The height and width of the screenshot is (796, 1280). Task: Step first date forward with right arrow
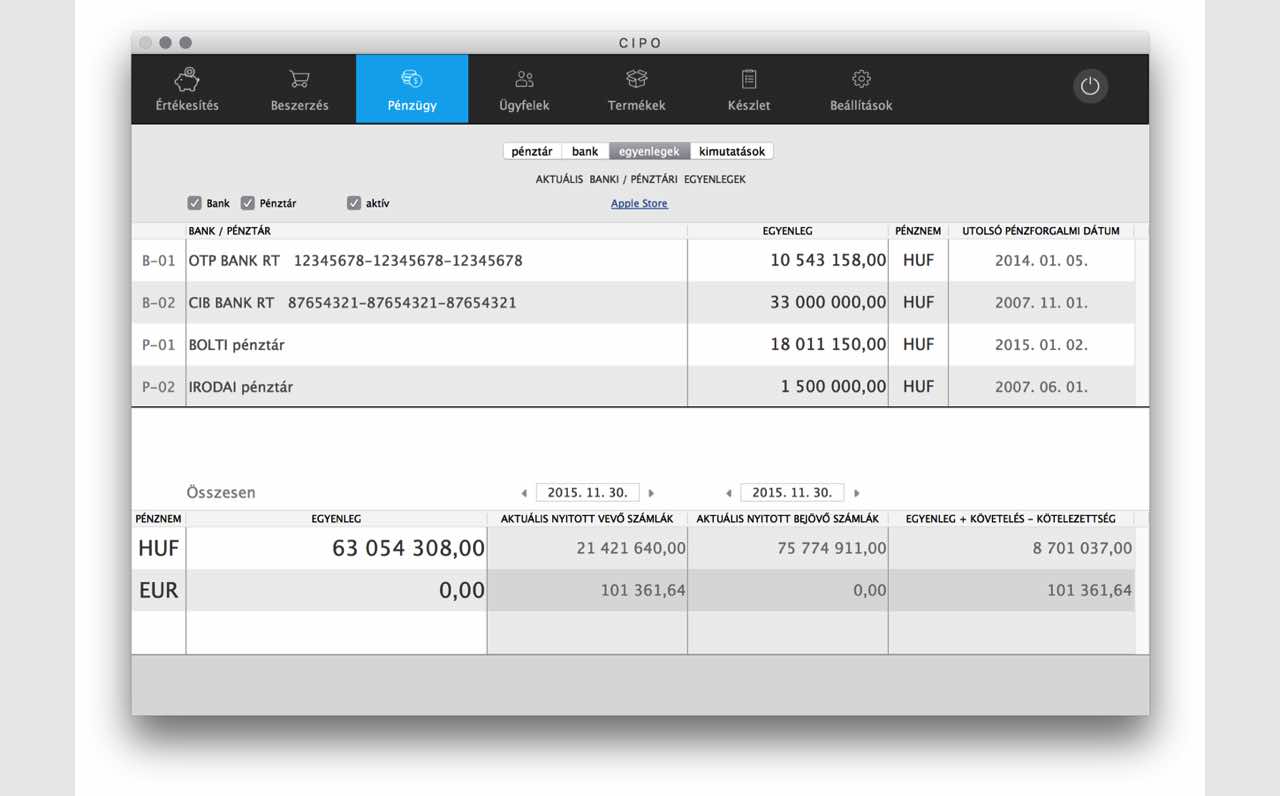652,493
